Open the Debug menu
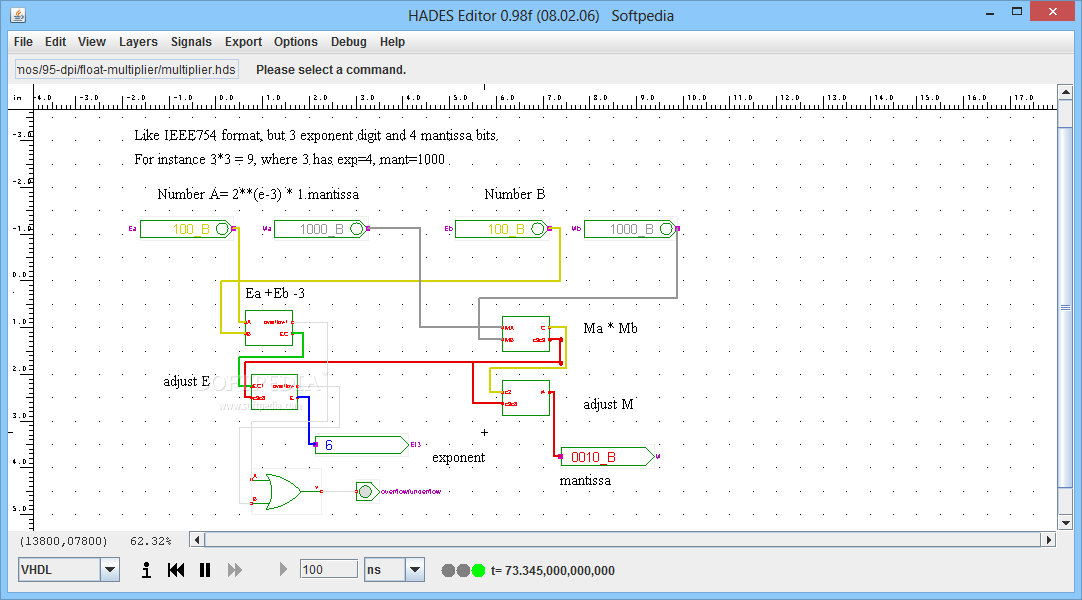This screenshot has width=1082, height=600. tap(348, 41)
